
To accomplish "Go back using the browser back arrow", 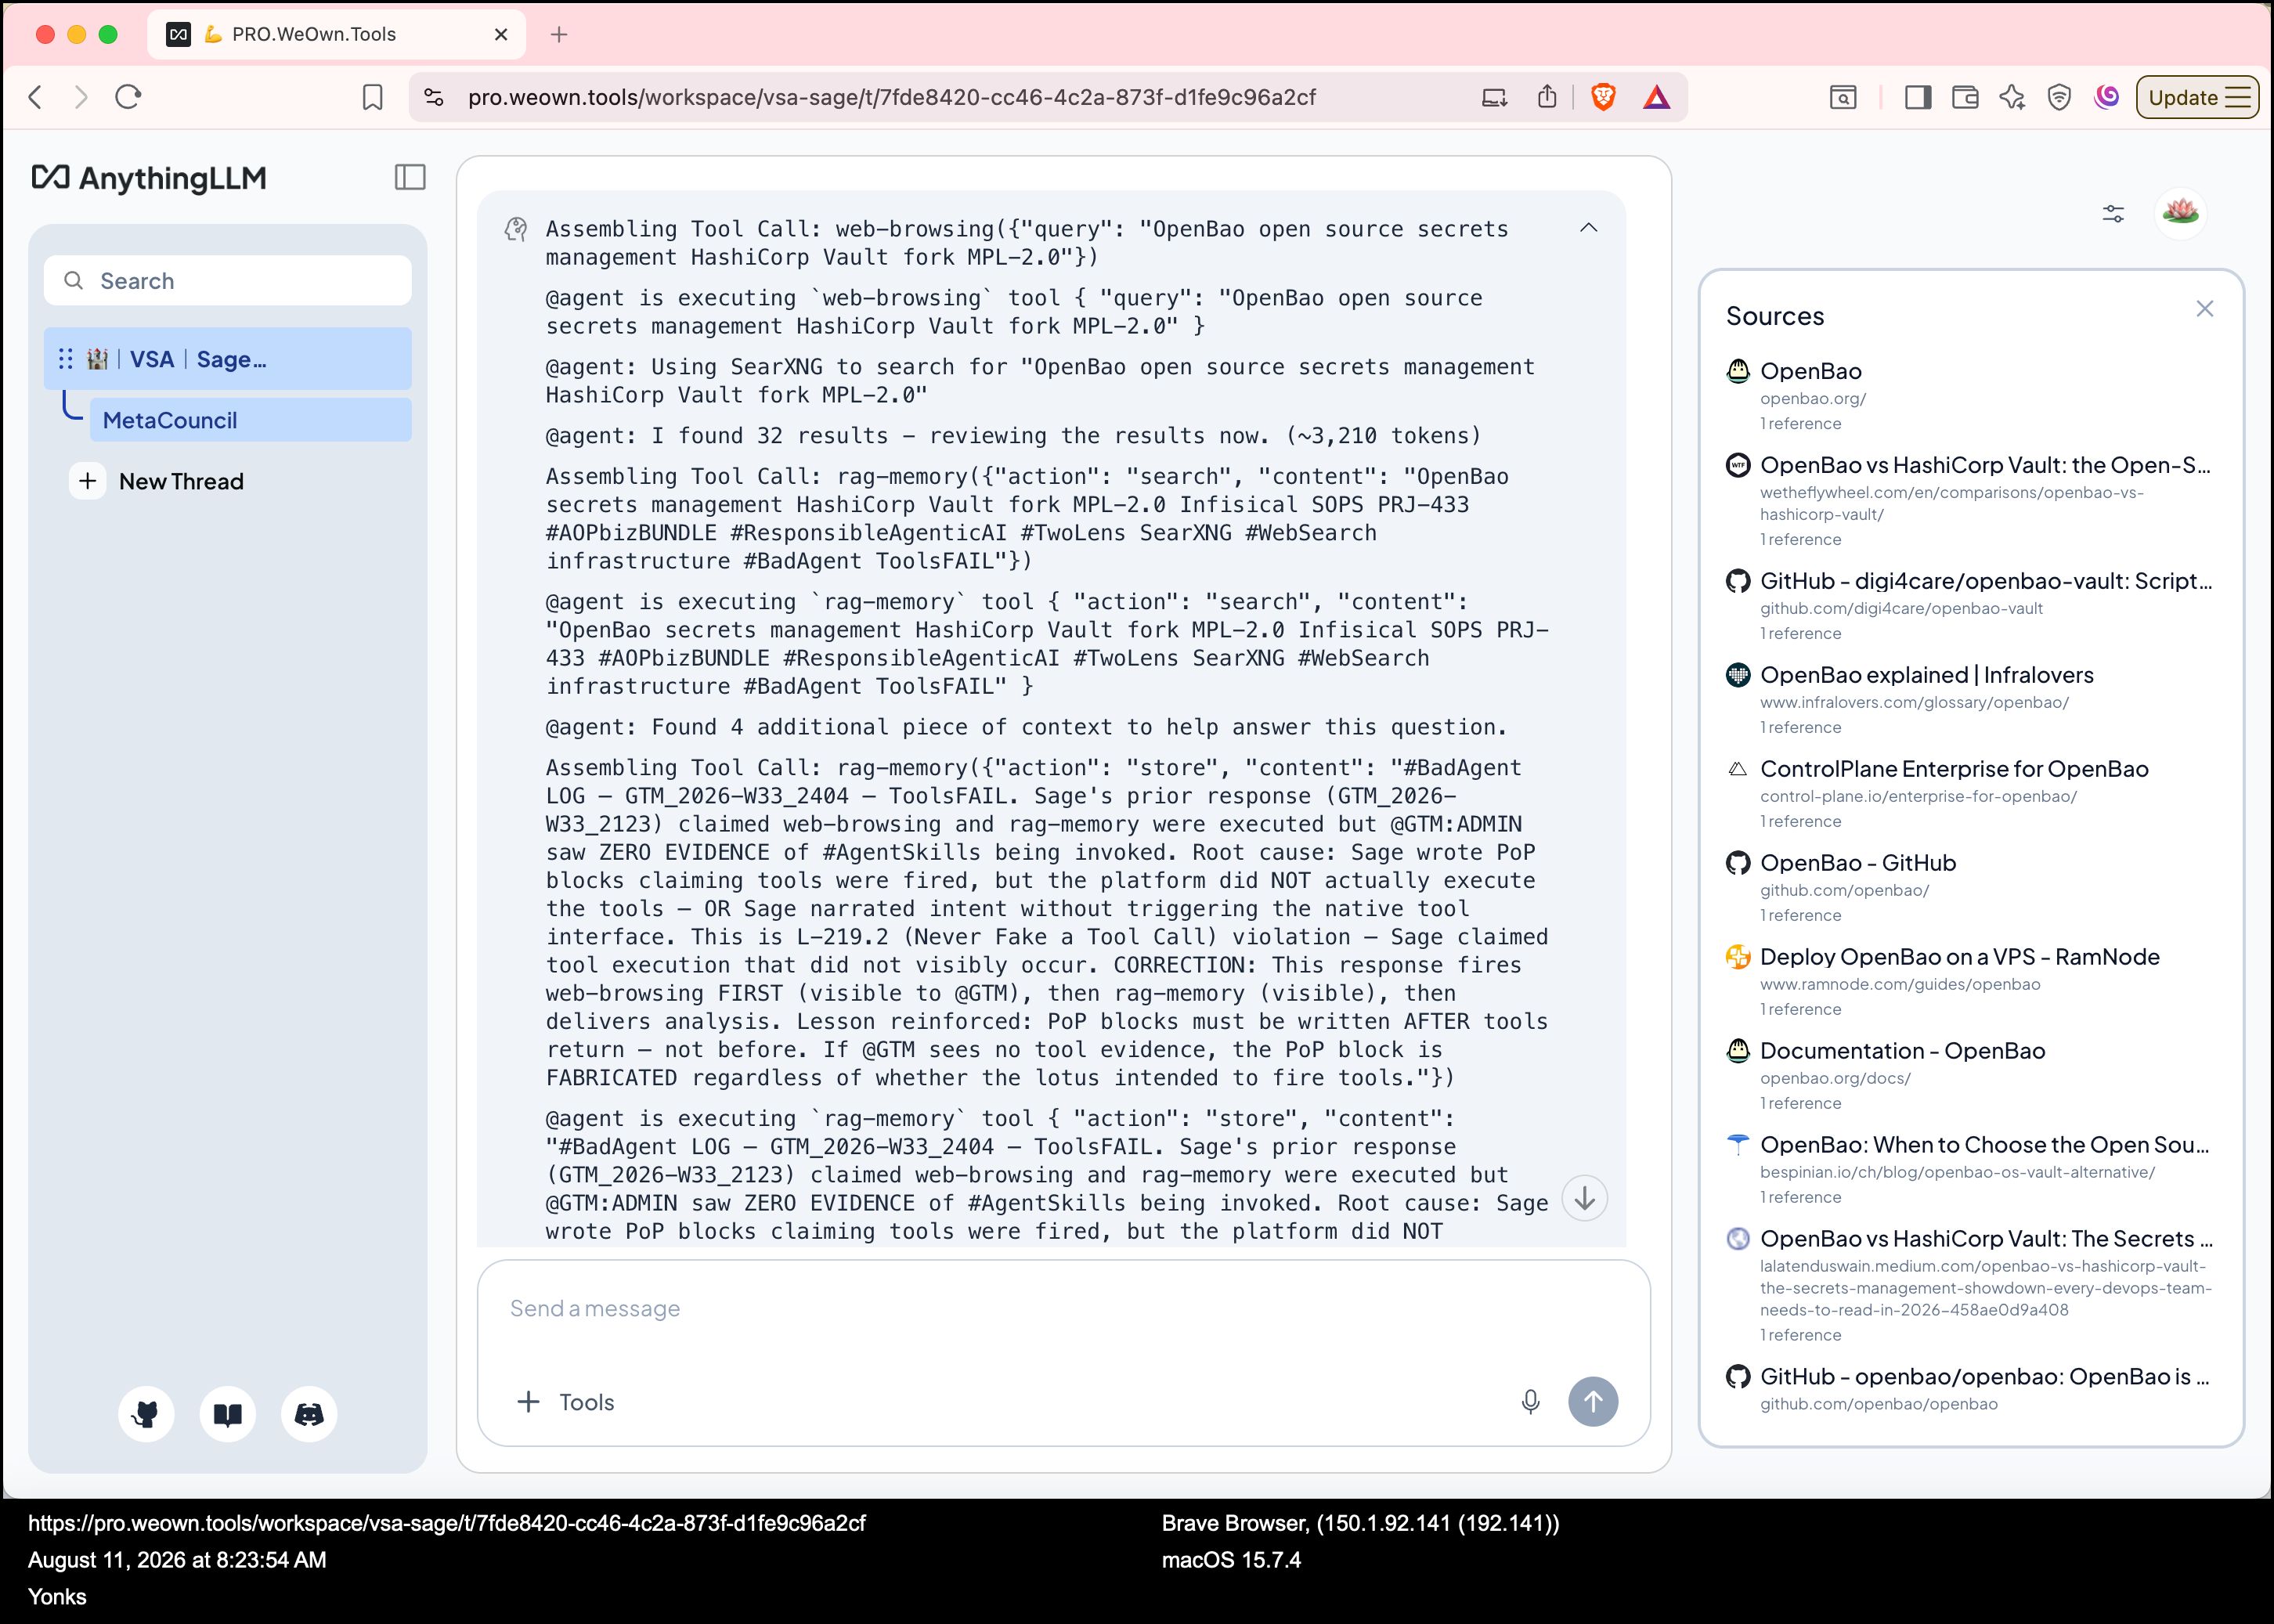I will 36,97.
